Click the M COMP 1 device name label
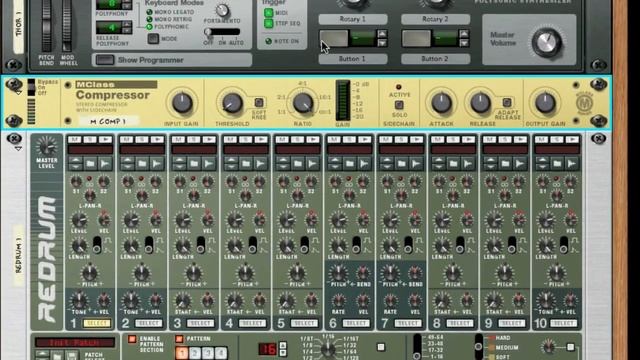 click(109, 122)
